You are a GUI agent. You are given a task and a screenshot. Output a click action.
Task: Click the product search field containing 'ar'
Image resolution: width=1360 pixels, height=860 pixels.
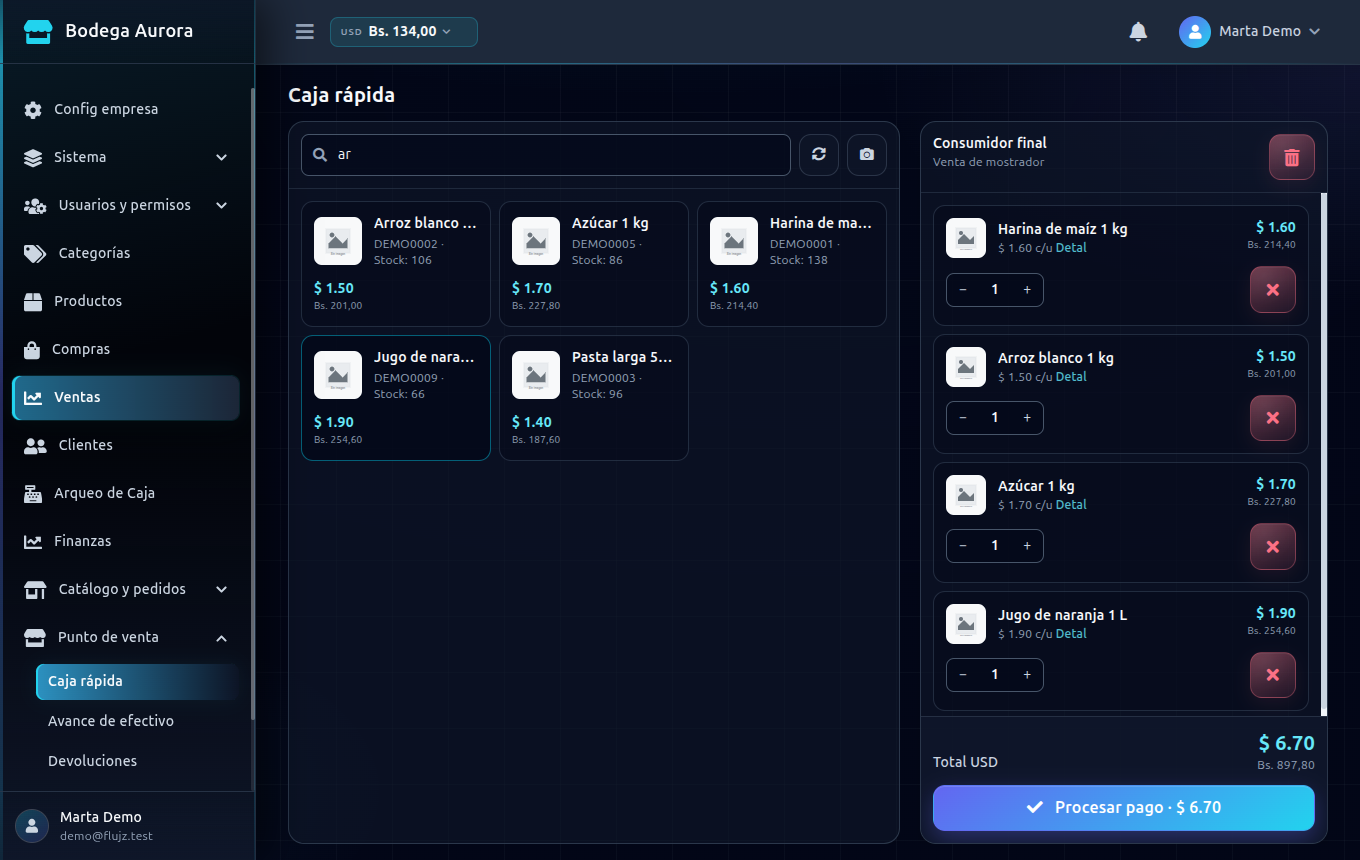point(546,155)
